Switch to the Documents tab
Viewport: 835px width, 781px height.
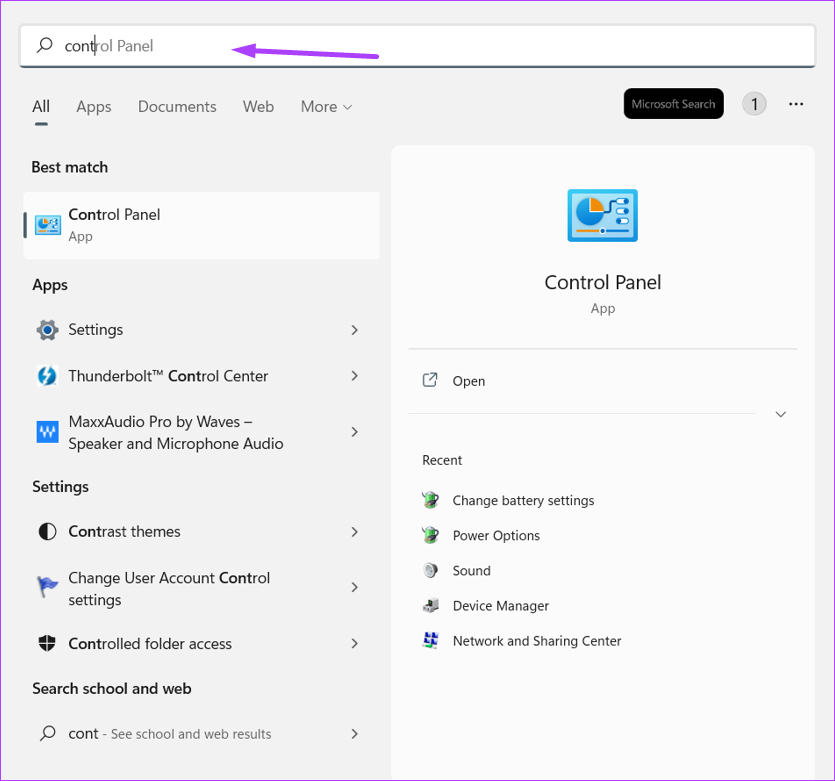177,107
